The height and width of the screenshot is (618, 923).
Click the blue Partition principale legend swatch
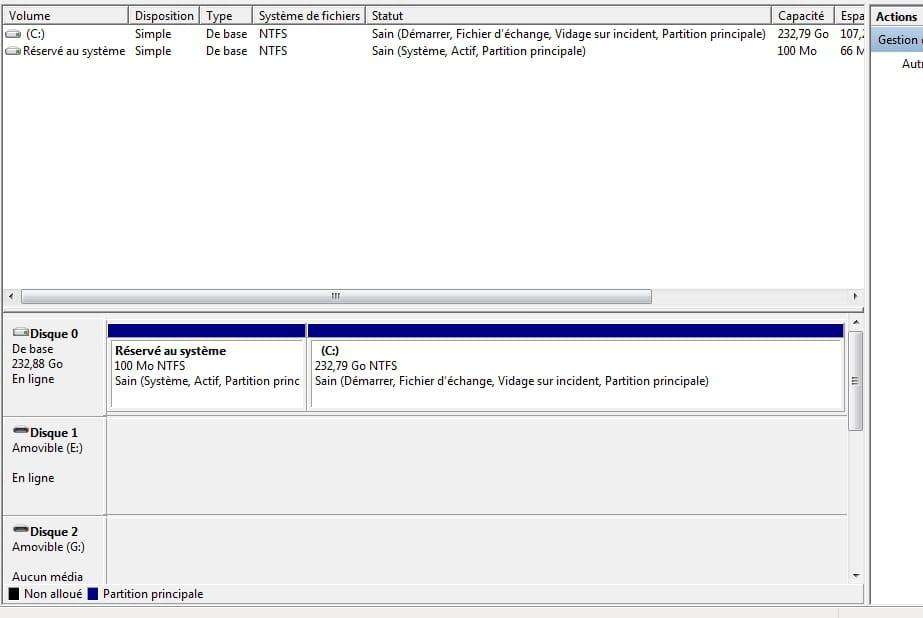click(x=93, y=594)
